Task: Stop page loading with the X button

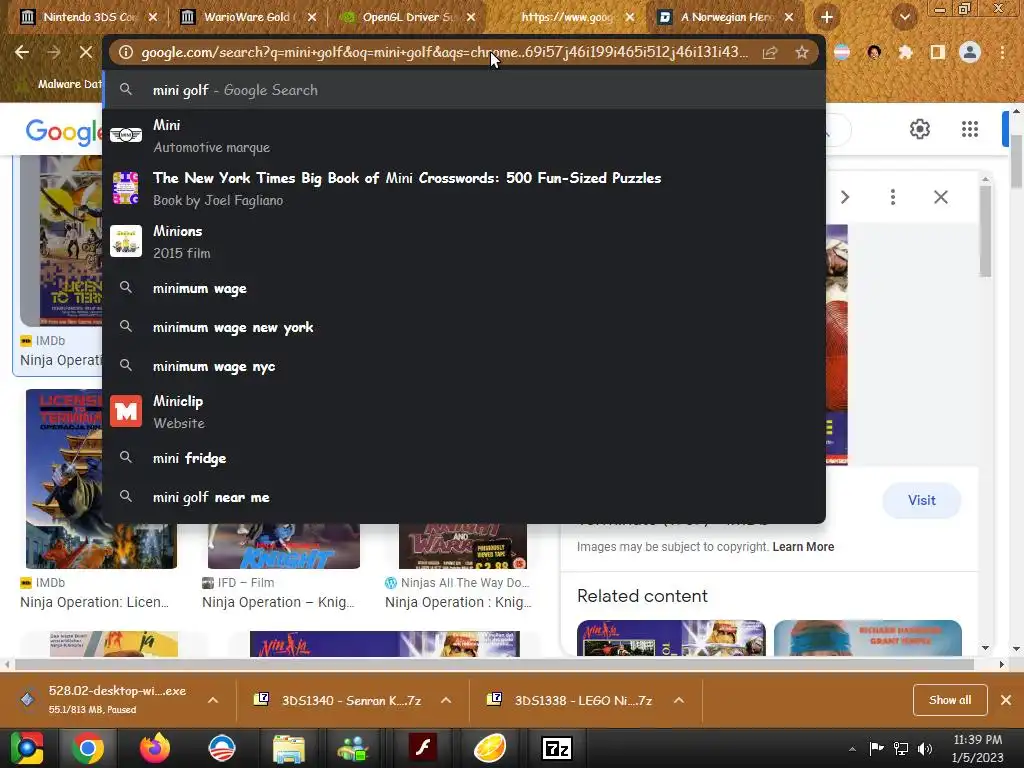Action: [x=86, y=52]
